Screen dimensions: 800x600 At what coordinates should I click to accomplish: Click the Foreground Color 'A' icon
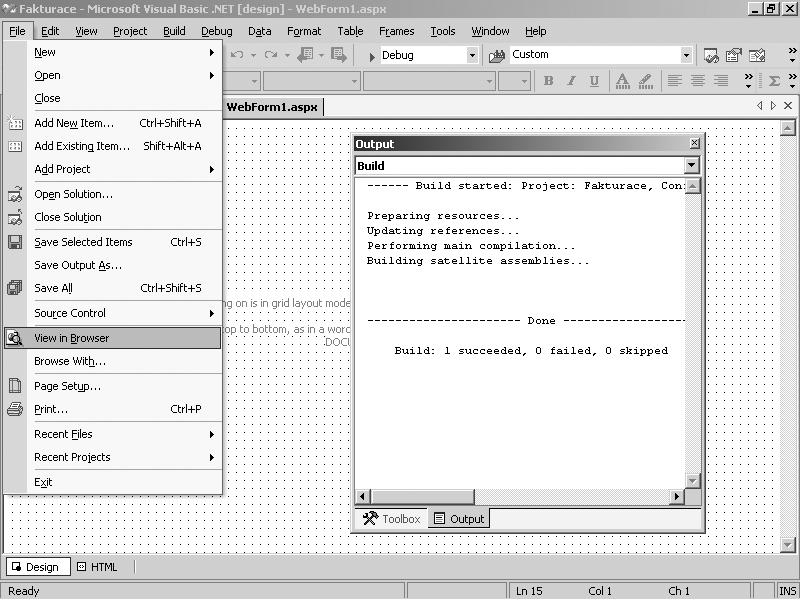click(622, 81)
